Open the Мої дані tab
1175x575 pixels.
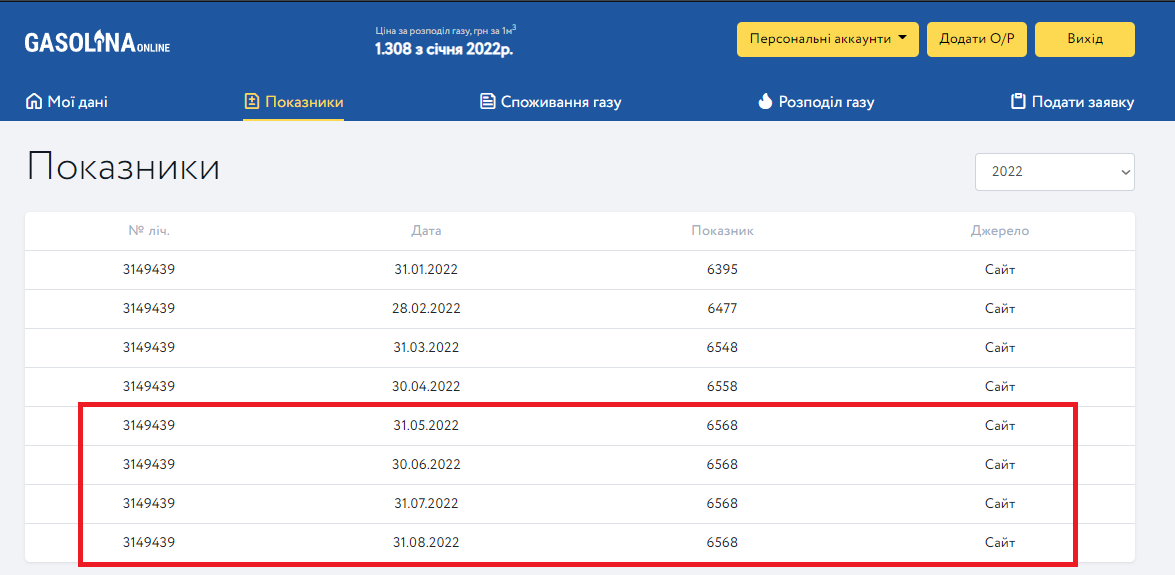67,101
